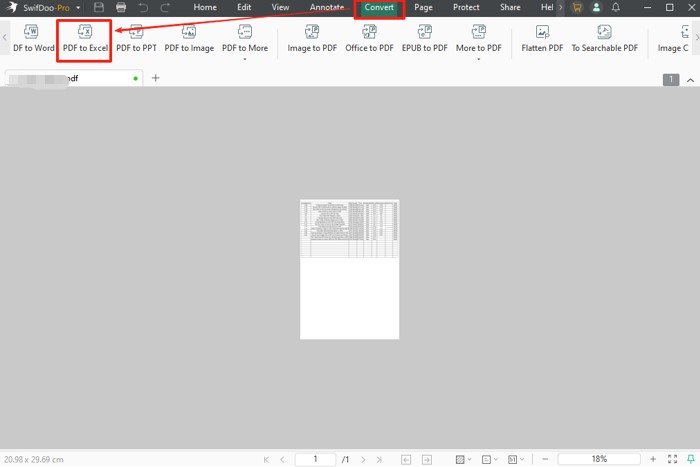Open the shopping cart purchase icon
This screenshot has width=700, height=467.
tap(577, 7)
